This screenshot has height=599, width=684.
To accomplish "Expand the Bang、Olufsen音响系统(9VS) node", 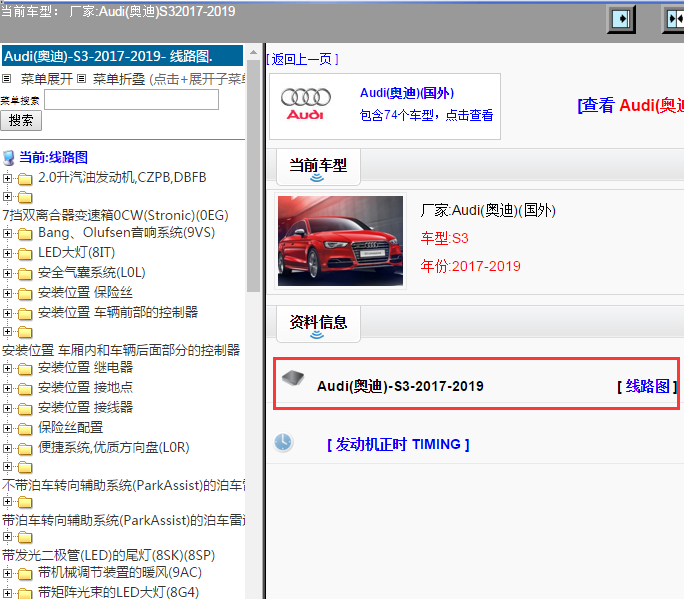I will coord(7,233).
